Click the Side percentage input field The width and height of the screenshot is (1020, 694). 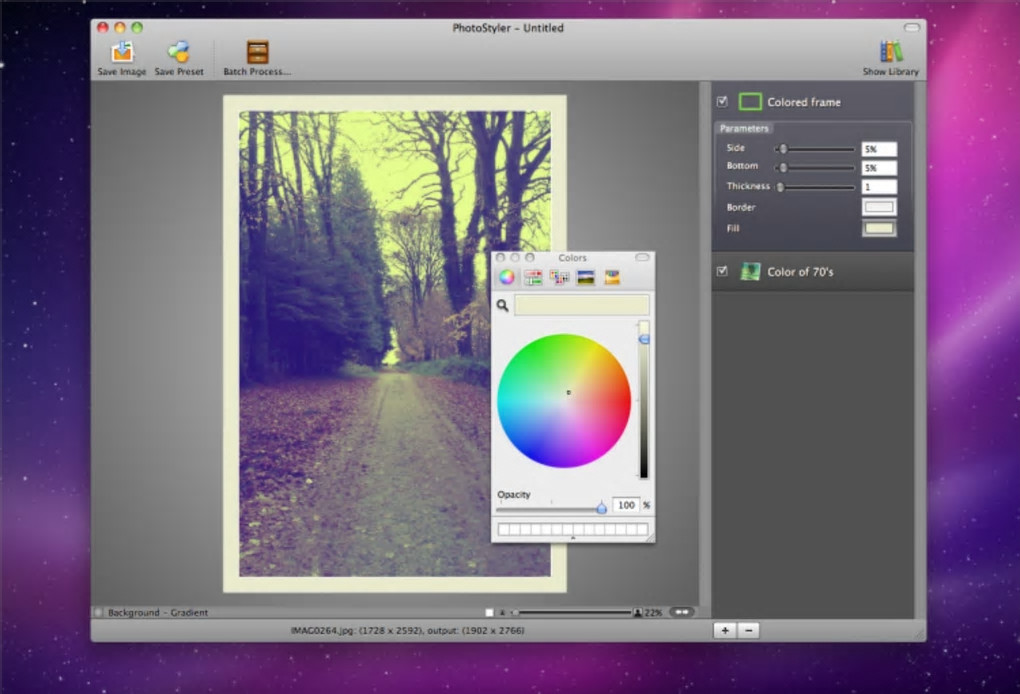(879, 149)
